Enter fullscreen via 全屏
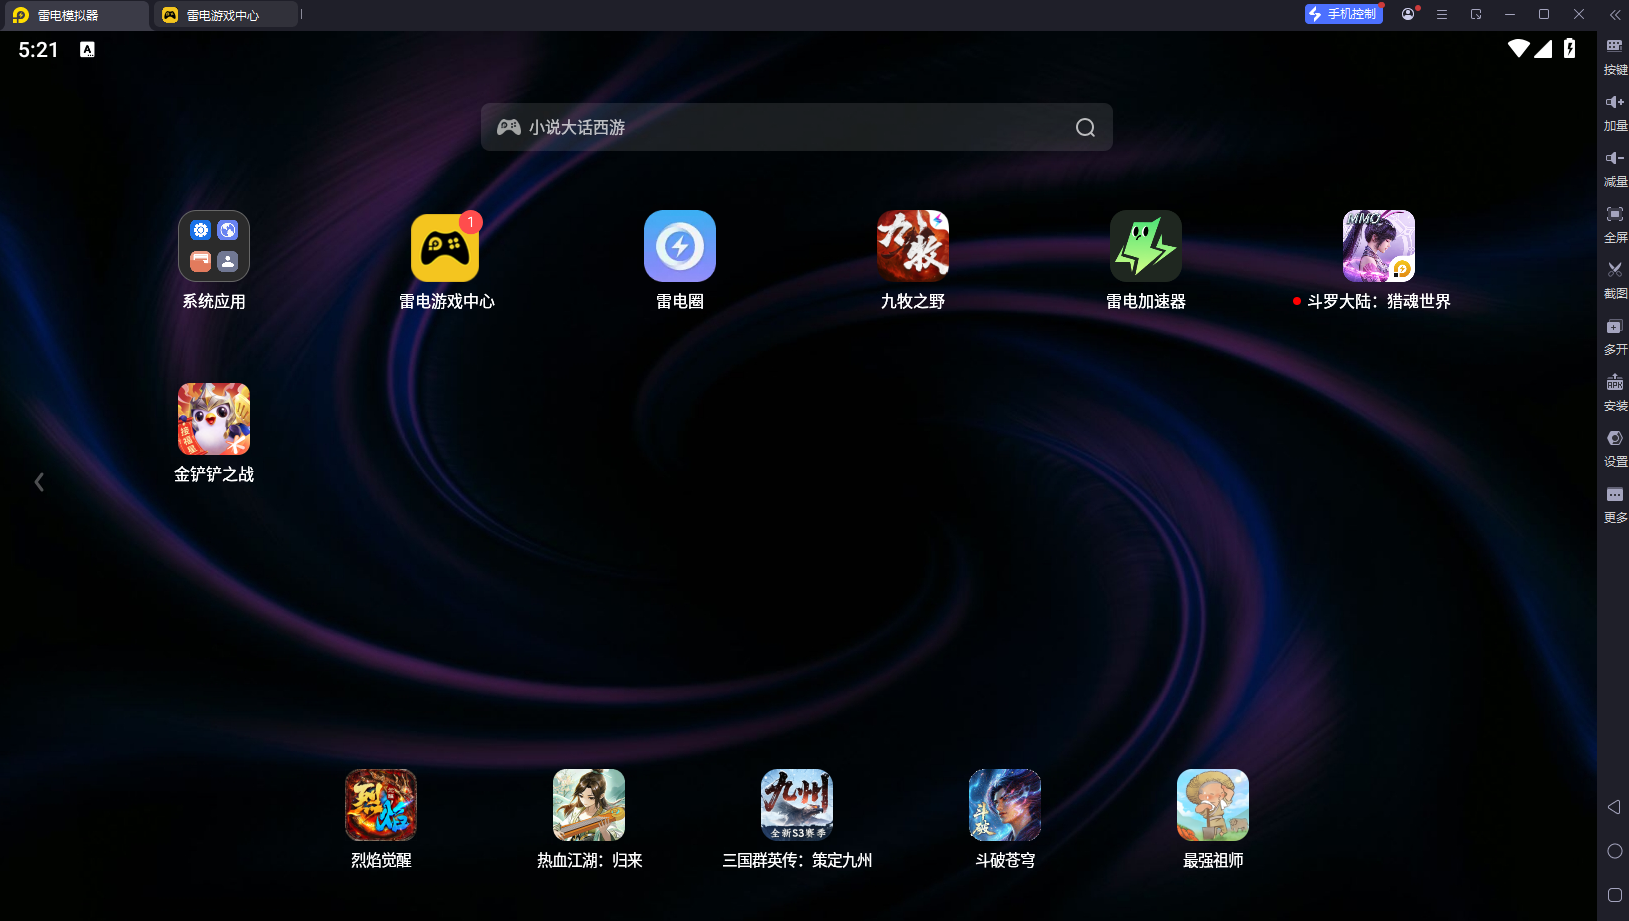The width and height of the screenshot is (1629, 921). pyautogui.click(x=1615, y=225)
